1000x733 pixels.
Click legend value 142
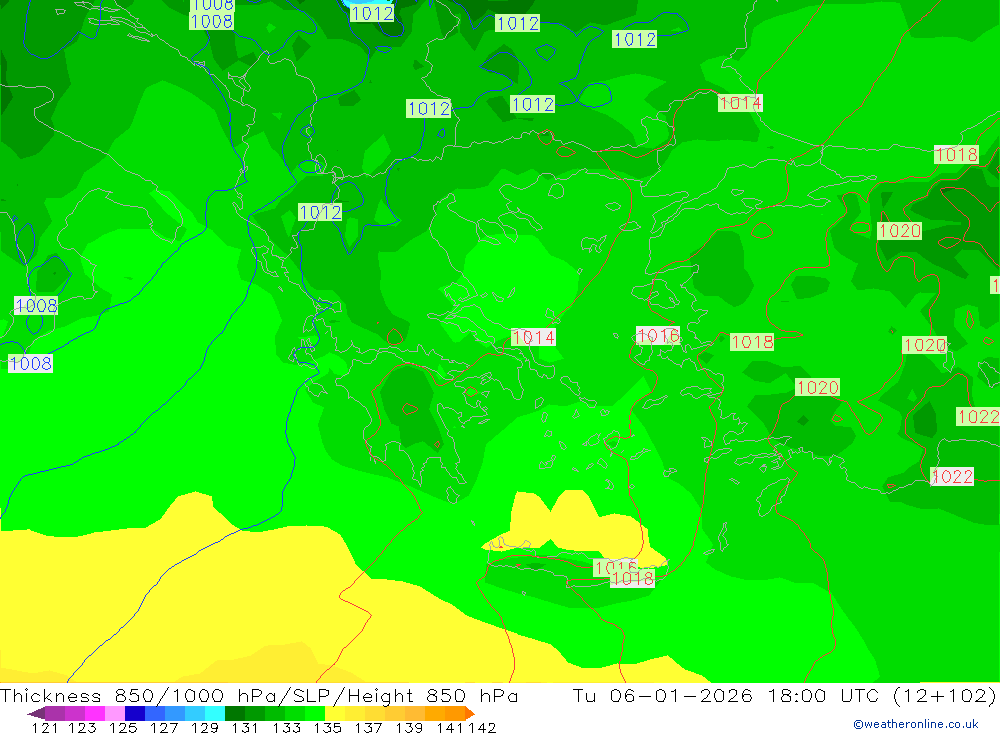tap(482, 727)
